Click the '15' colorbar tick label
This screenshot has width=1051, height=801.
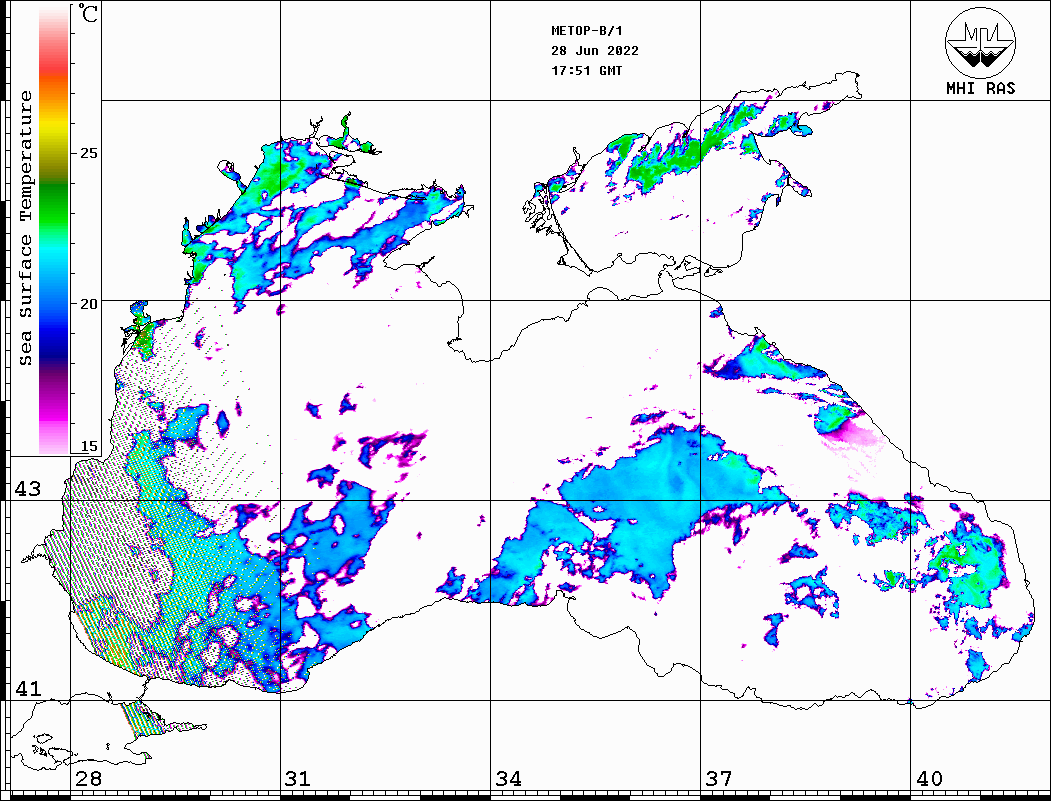pyautogui.click(x=88, y=446)
